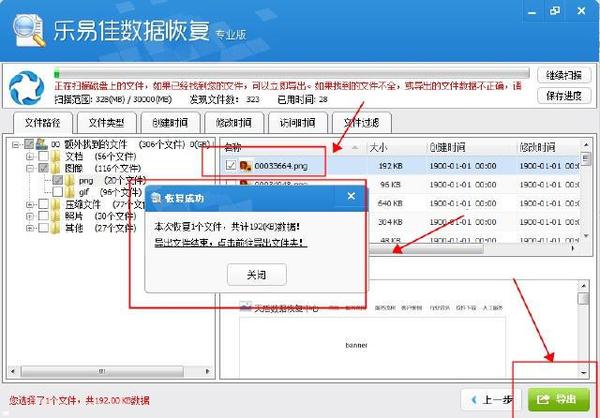The image size is (600, 418).
Task: Click file list vertical scrollbar up arrow
Action: pyautogui.click(x=585, y=145)
